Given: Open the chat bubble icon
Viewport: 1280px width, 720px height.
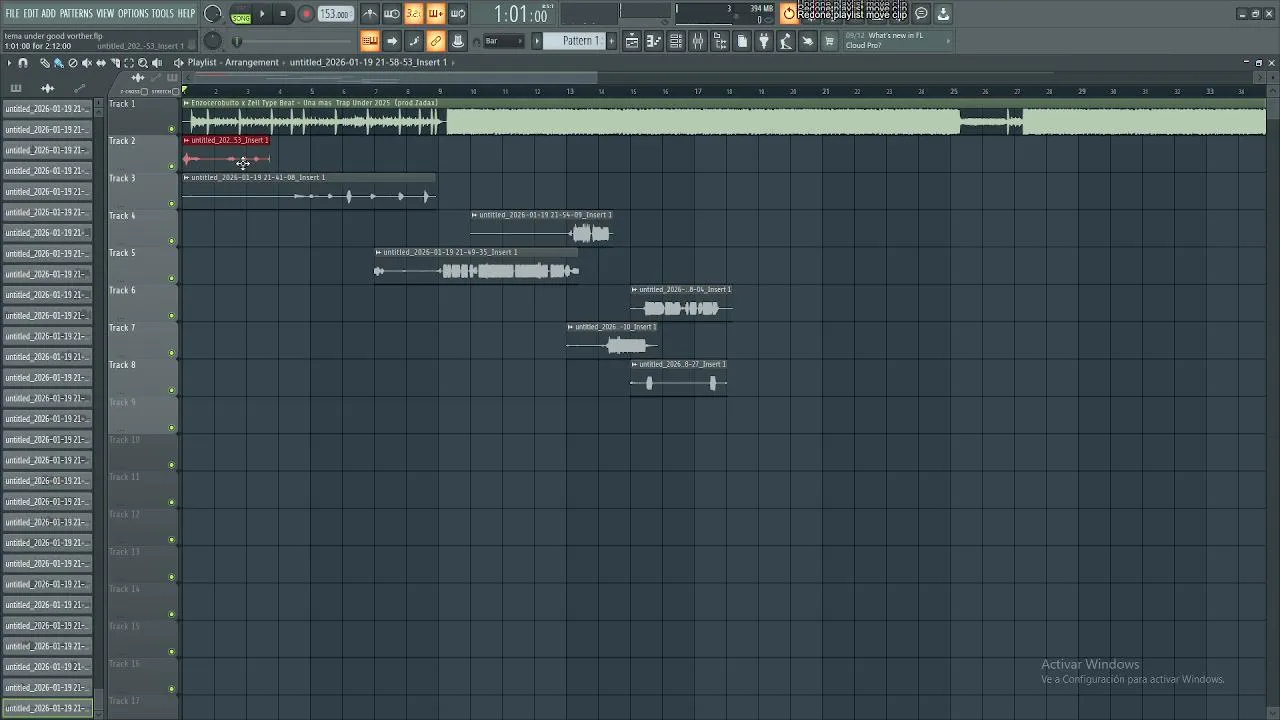Looking at the screenshot, I should click(x=921, y=13).
